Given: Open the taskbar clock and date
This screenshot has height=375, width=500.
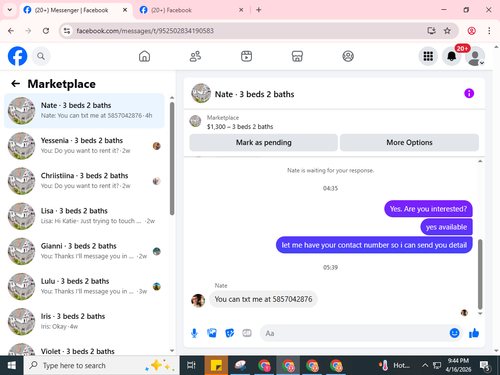Looking at the screenshot, I should [x=458, y=365].
